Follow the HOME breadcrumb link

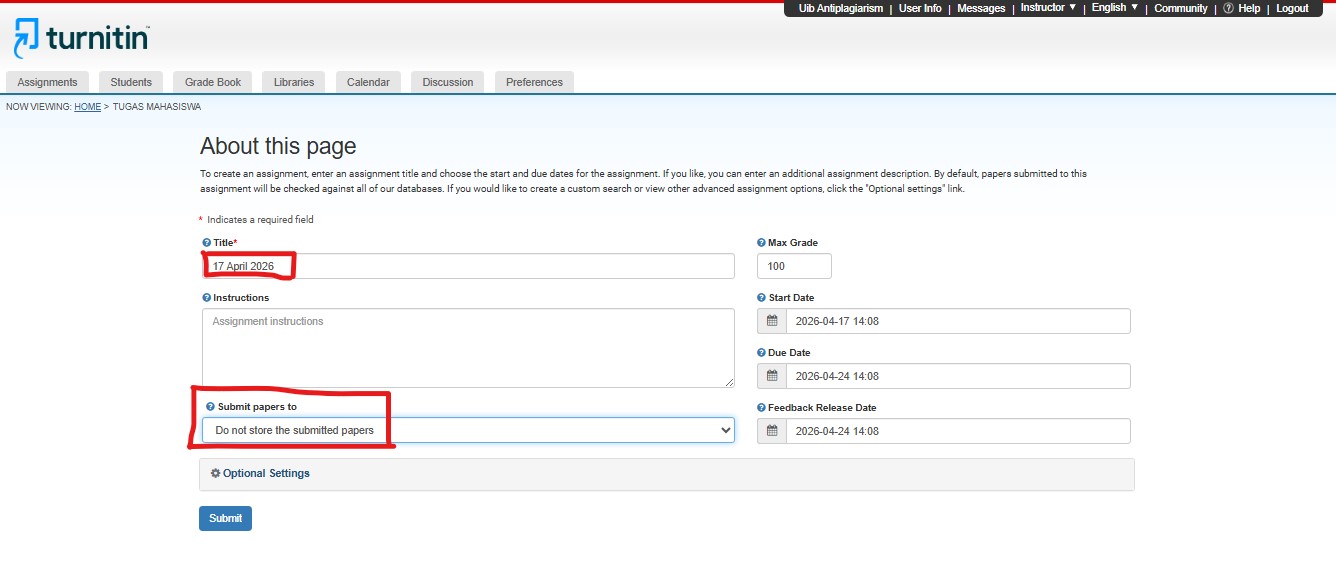click(x=87, y=107)
